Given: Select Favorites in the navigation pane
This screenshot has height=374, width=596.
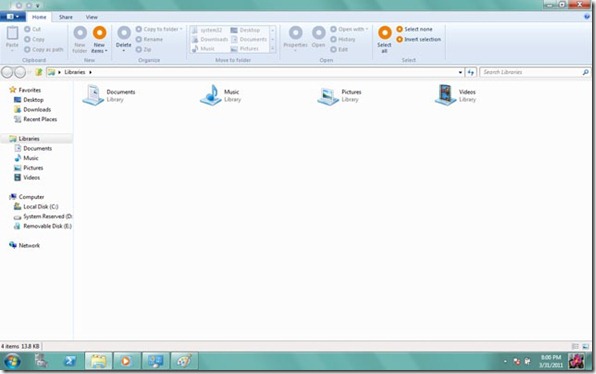Looking at the screenshot, I should point(25,90).
